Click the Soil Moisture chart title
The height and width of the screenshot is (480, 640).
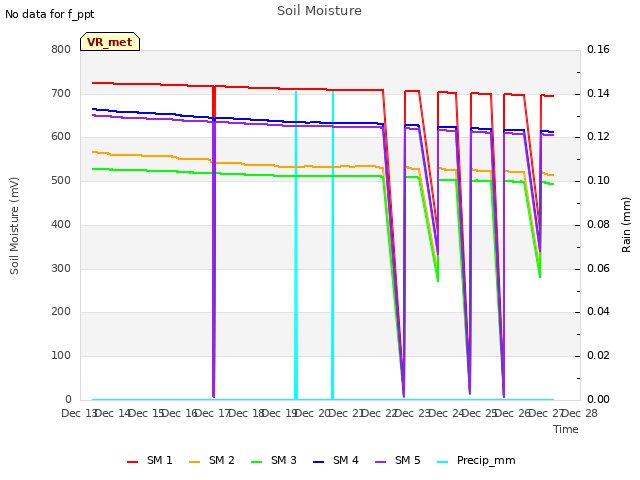click(x=319, y=11)
